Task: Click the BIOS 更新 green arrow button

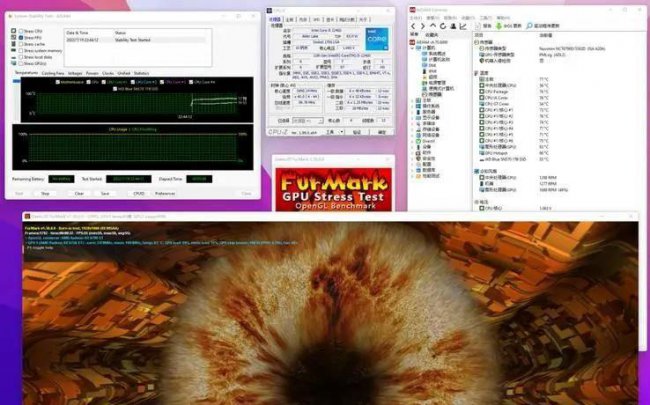Action: [x=509, y=26]
